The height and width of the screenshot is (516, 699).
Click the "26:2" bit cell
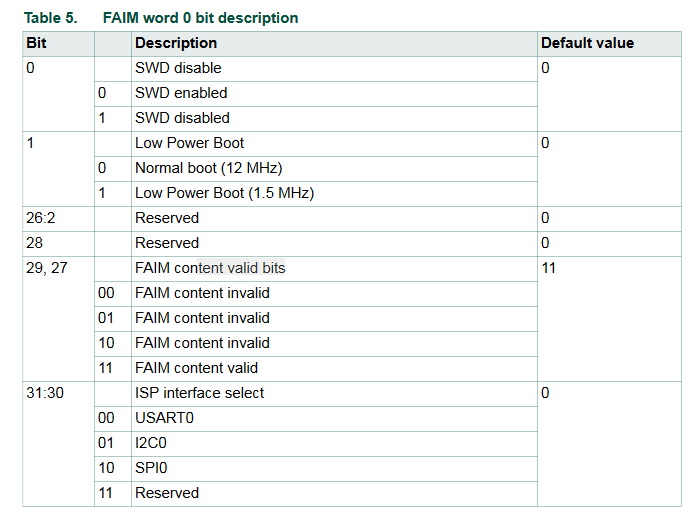tap(42, 218)
